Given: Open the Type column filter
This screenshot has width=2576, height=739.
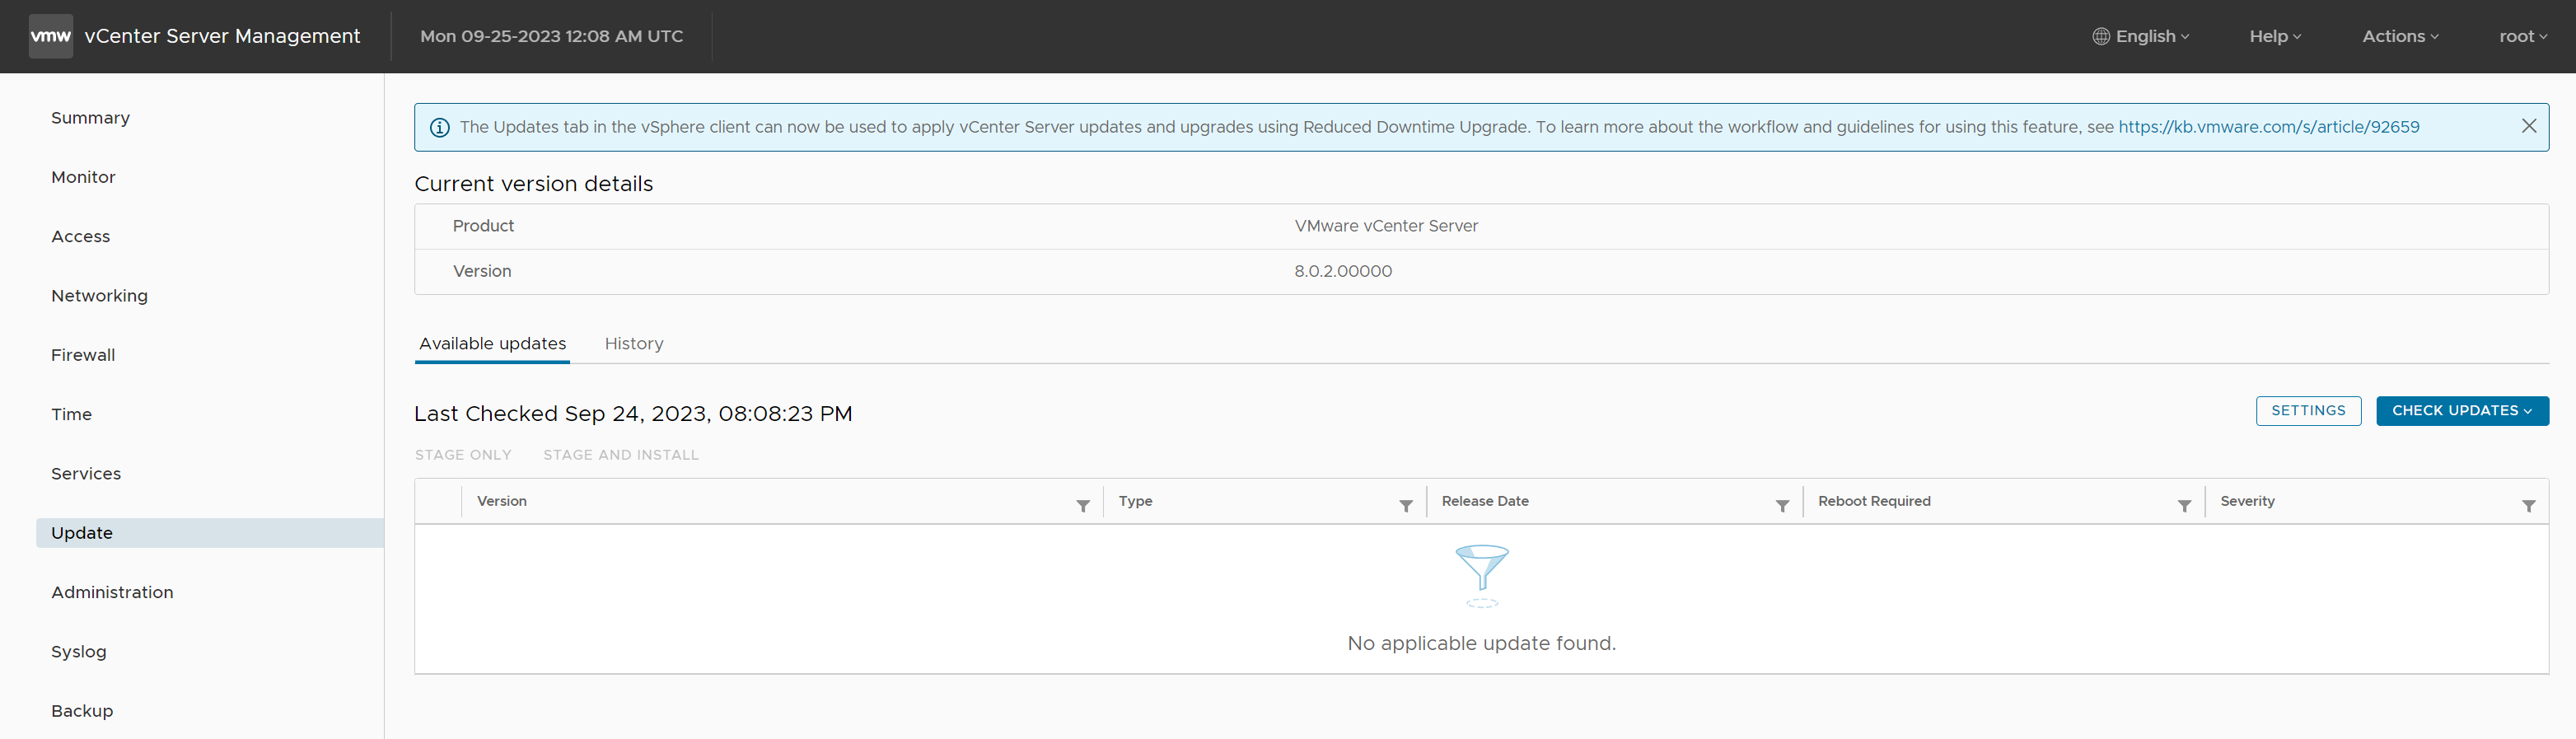Looking at the screenshot, I should 1405,506.
